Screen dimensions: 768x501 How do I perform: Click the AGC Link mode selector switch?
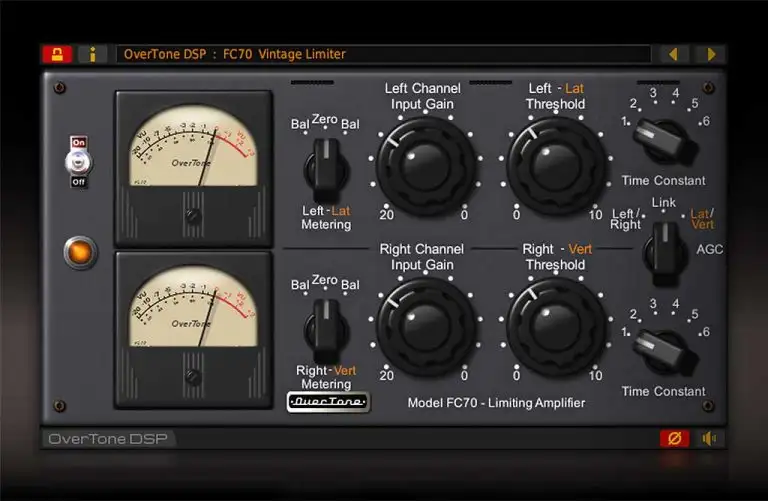[x=665, y=253]
